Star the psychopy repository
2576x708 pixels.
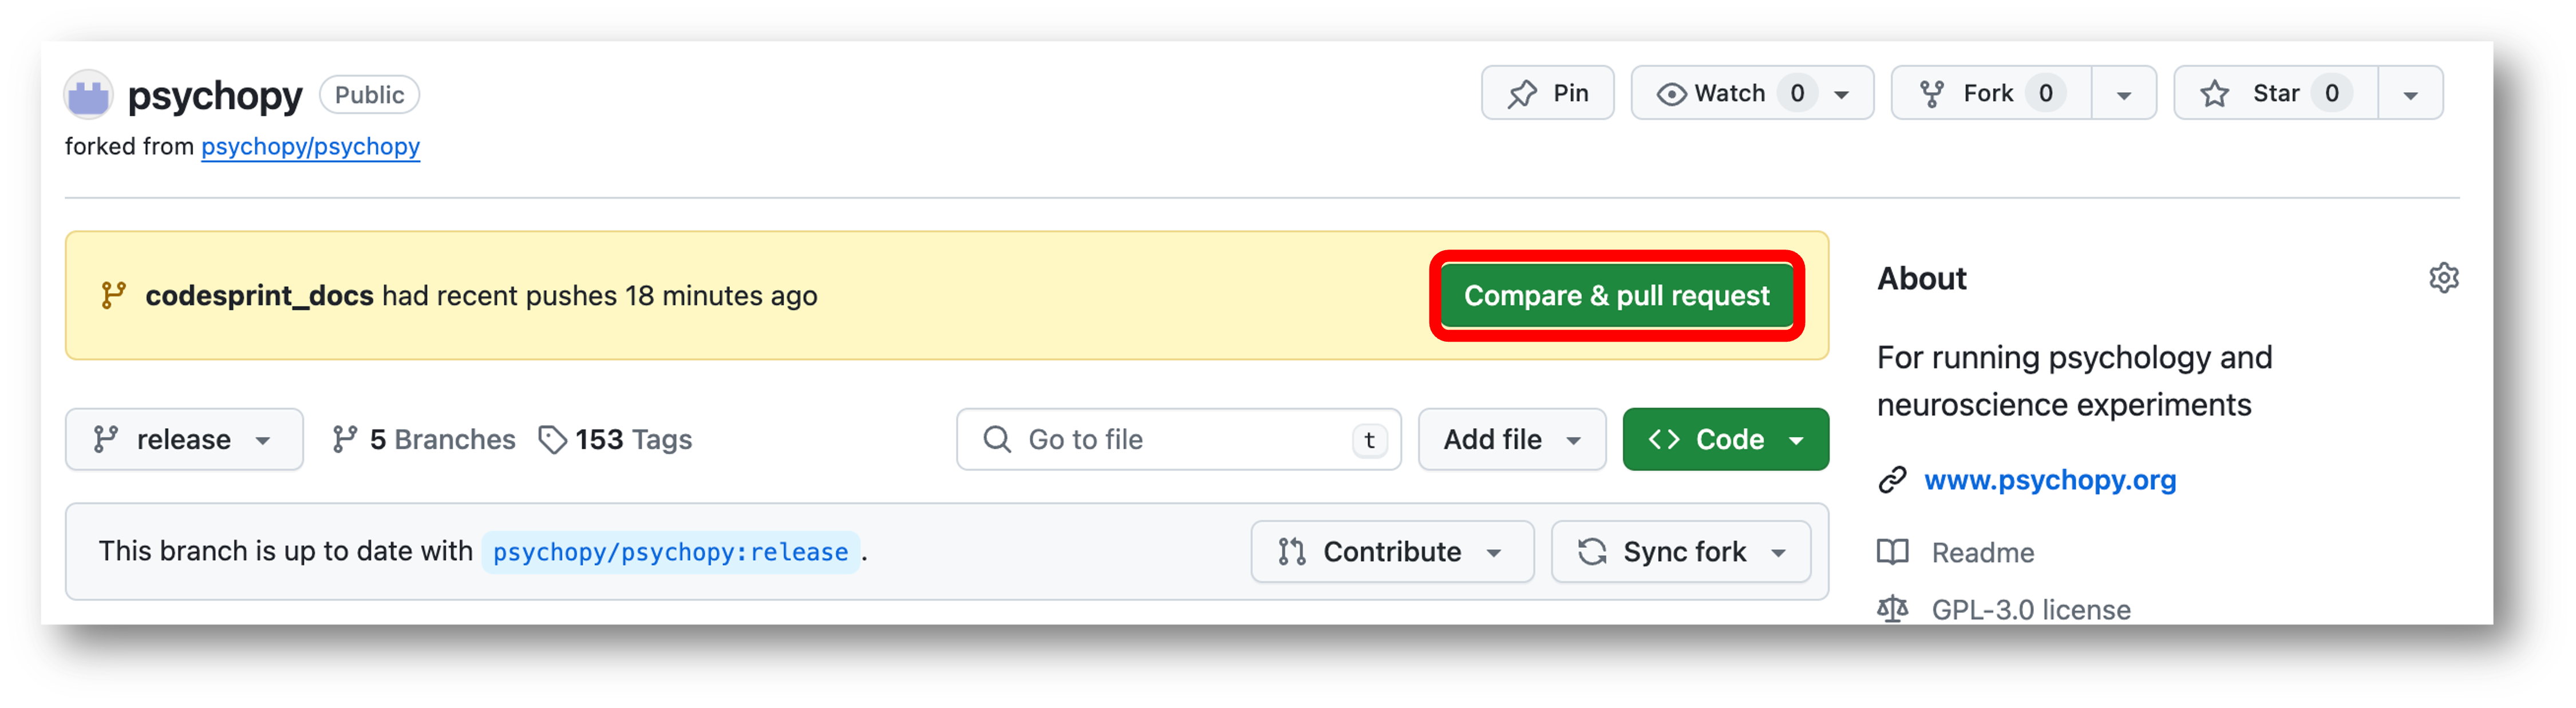click(x=2275, y=93)
